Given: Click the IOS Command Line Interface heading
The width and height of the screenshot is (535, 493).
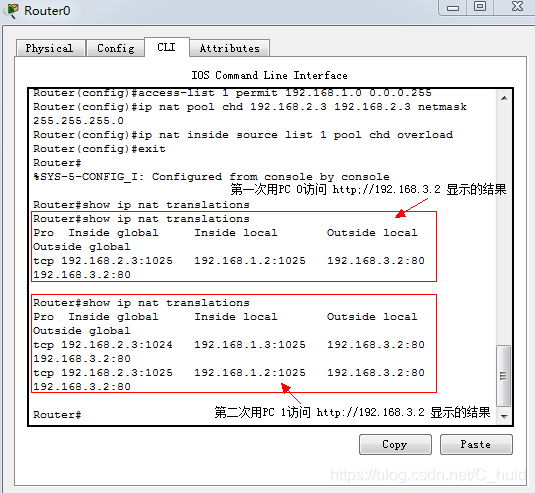Looking at the screenshot, I should tap(270, 75).
